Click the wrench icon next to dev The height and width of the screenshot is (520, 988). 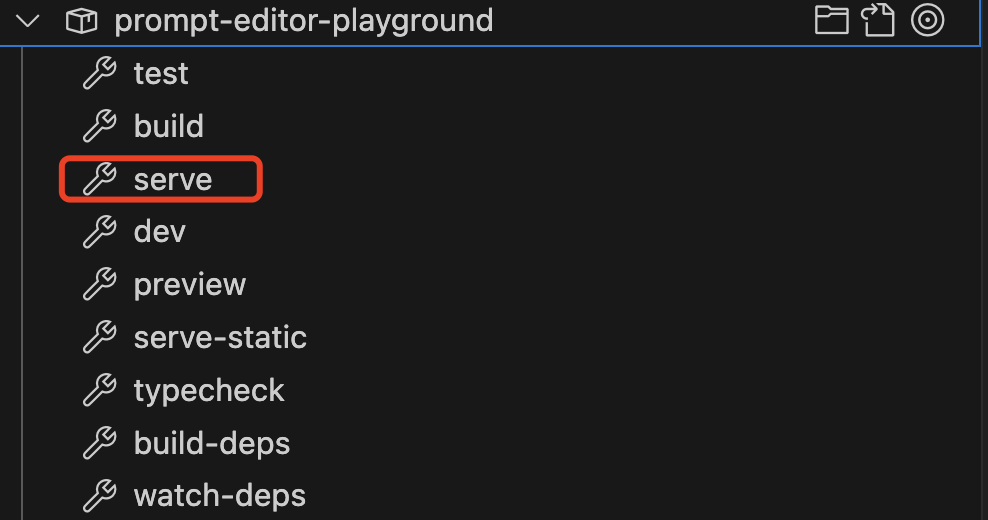(x=99, y=232)
